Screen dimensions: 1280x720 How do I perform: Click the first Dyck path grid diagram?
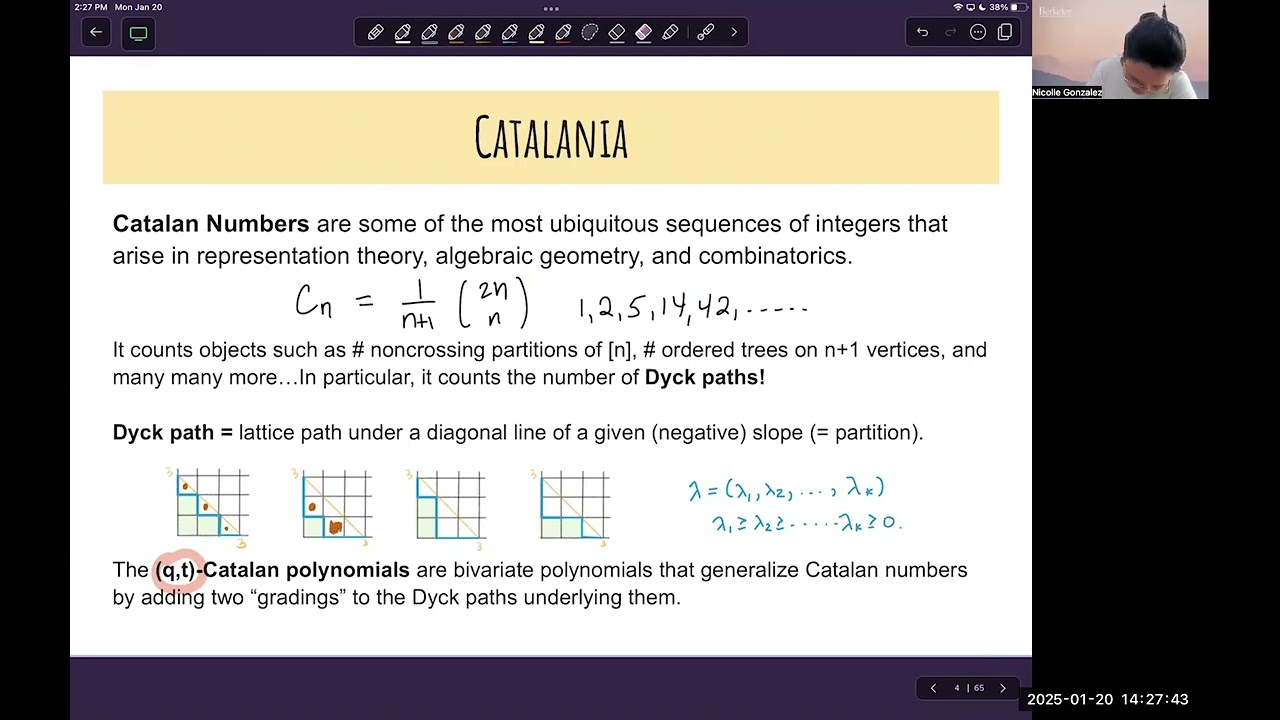tap(210, 506)
